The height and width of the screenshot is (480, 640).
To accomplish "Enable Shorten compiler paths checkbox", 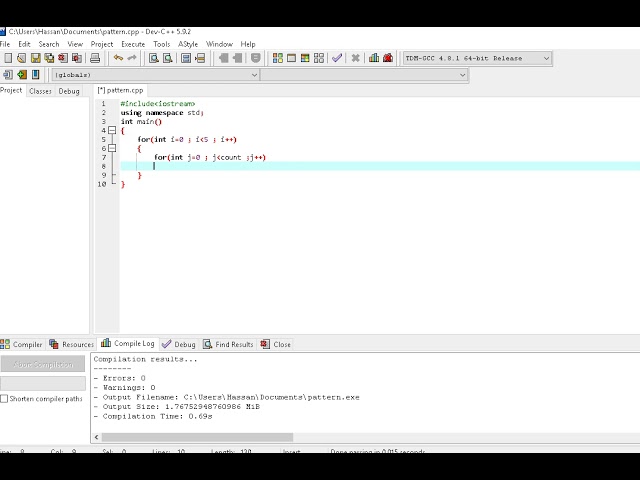I will point(4,399).
